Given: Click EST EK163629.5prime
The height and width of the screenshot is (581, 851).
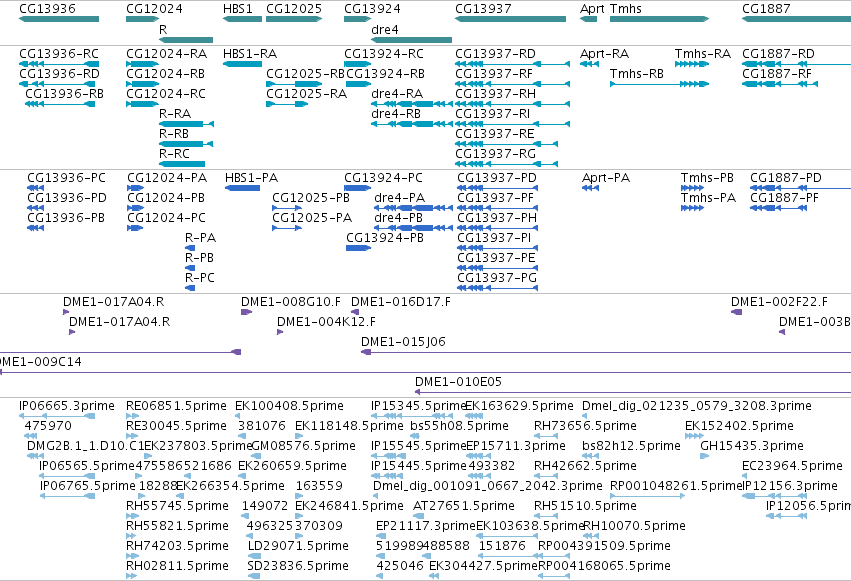Looking at the screenshot, I should [x=519, y=406].
